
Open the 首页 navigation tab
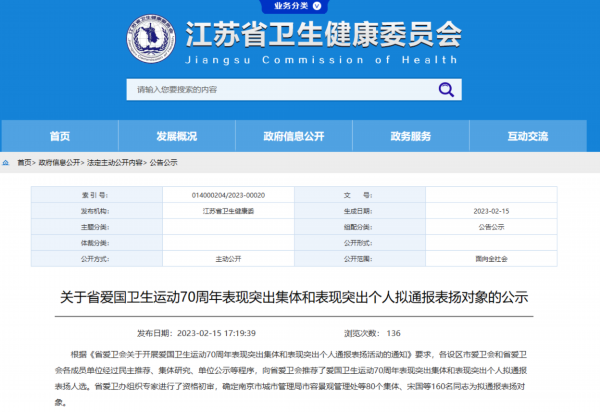pos(60,136)
